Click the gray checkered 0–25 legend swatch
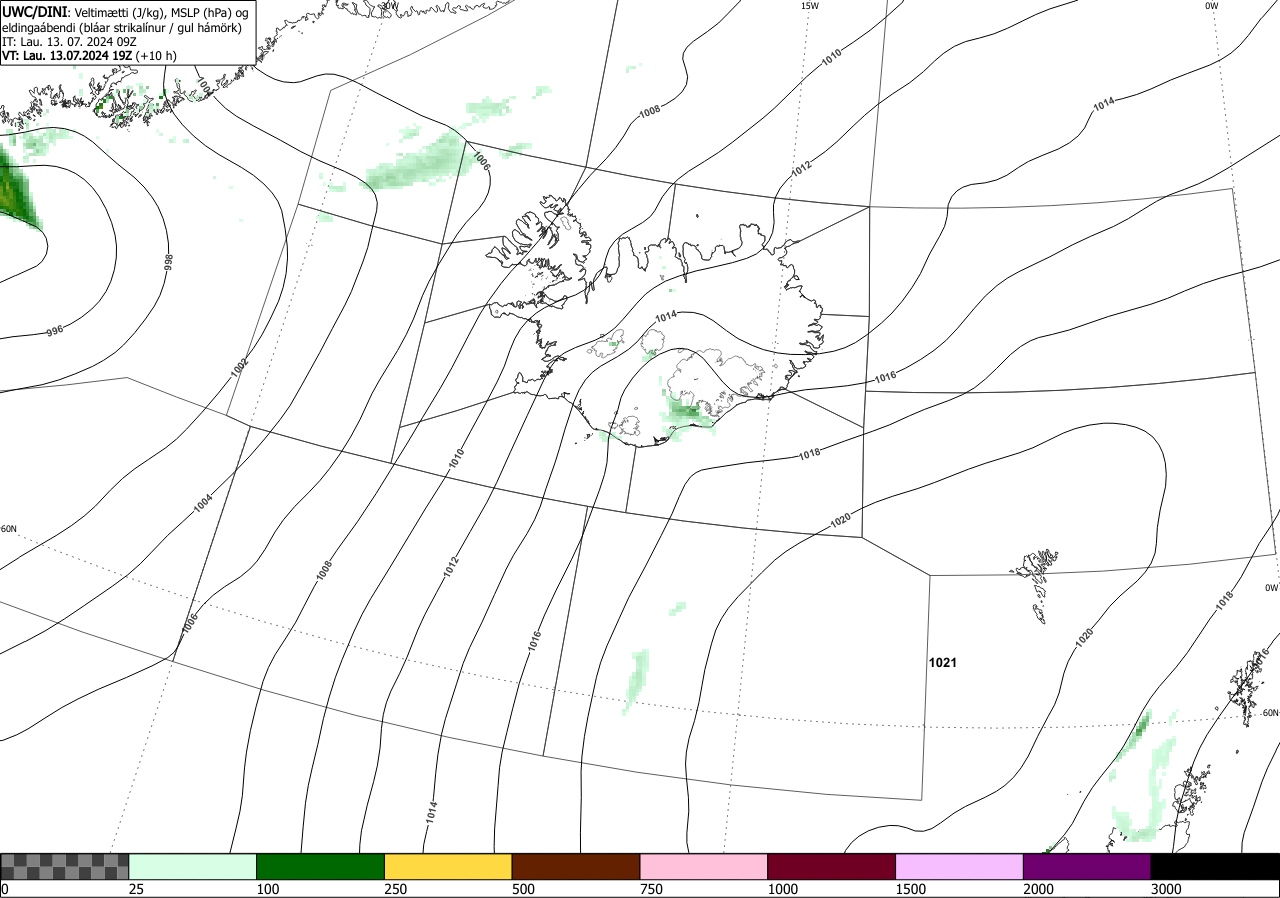This screenshot has height=898, width=1280. [x=64, y=866]
